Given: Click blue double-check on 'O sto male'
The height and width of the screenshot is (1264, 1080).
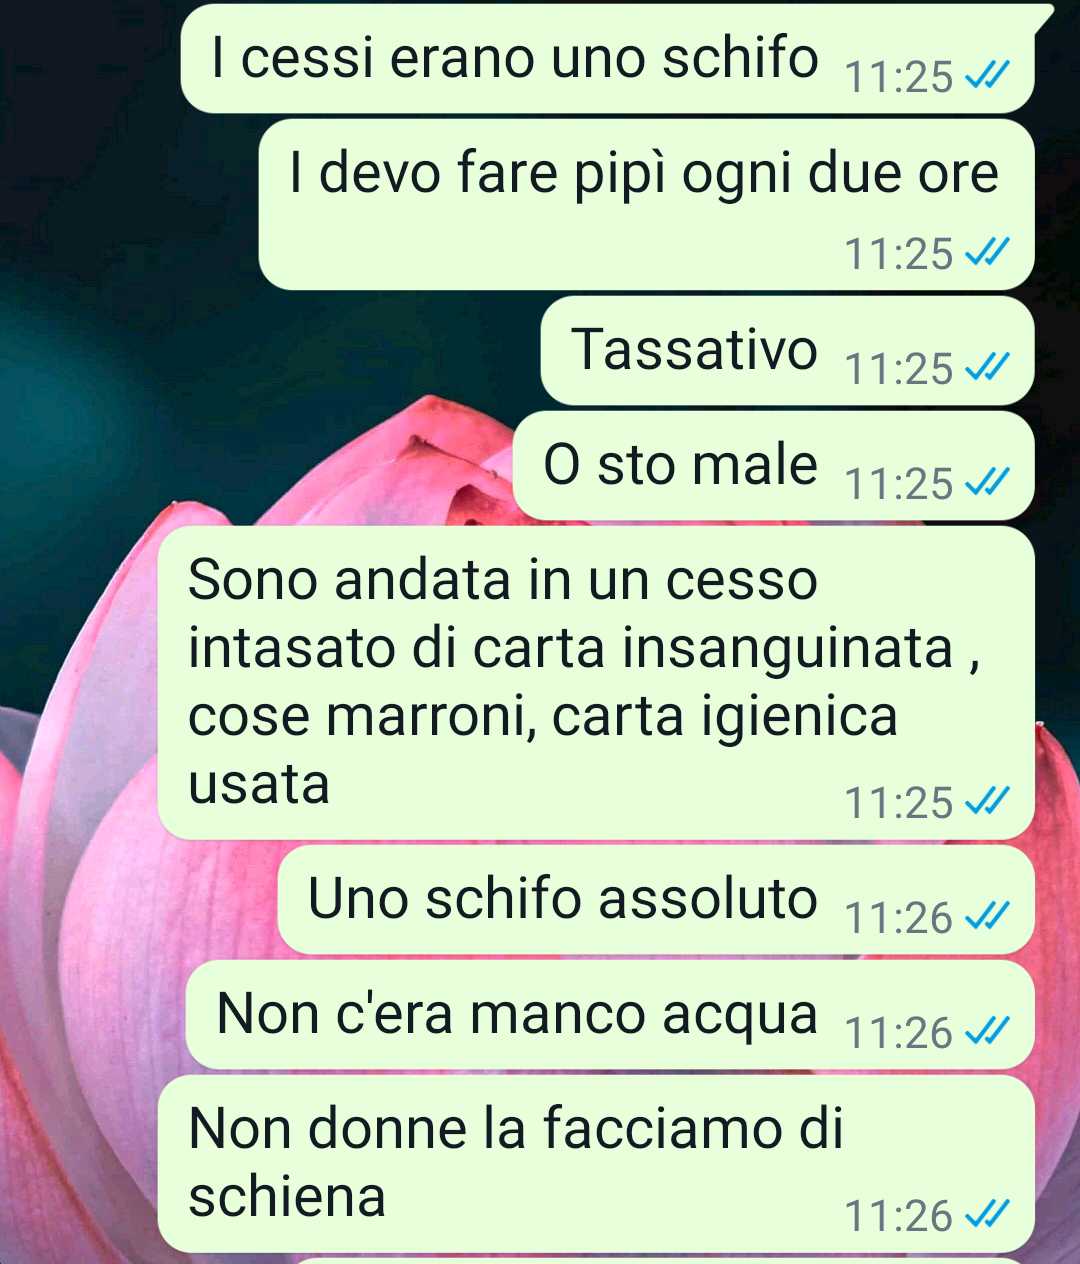Looking at the screenshot, I should (986, 482).
